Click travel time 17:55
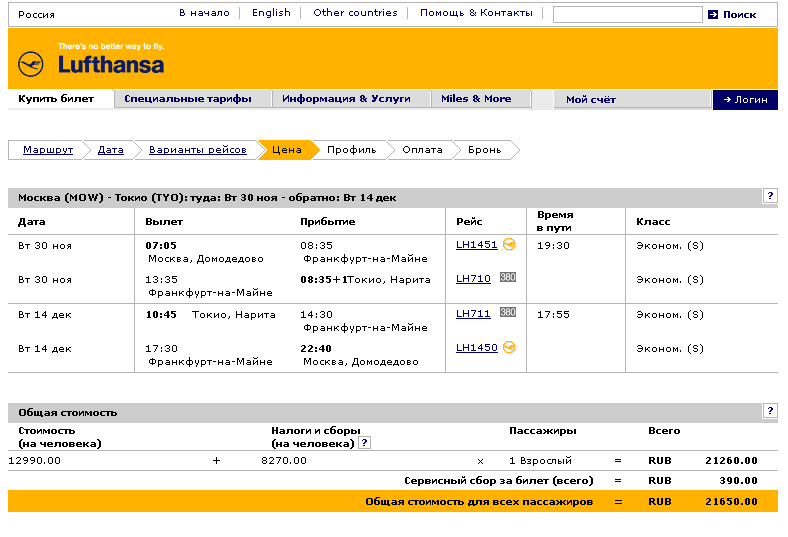The image size is (788, 537). [x=553, y=314]
